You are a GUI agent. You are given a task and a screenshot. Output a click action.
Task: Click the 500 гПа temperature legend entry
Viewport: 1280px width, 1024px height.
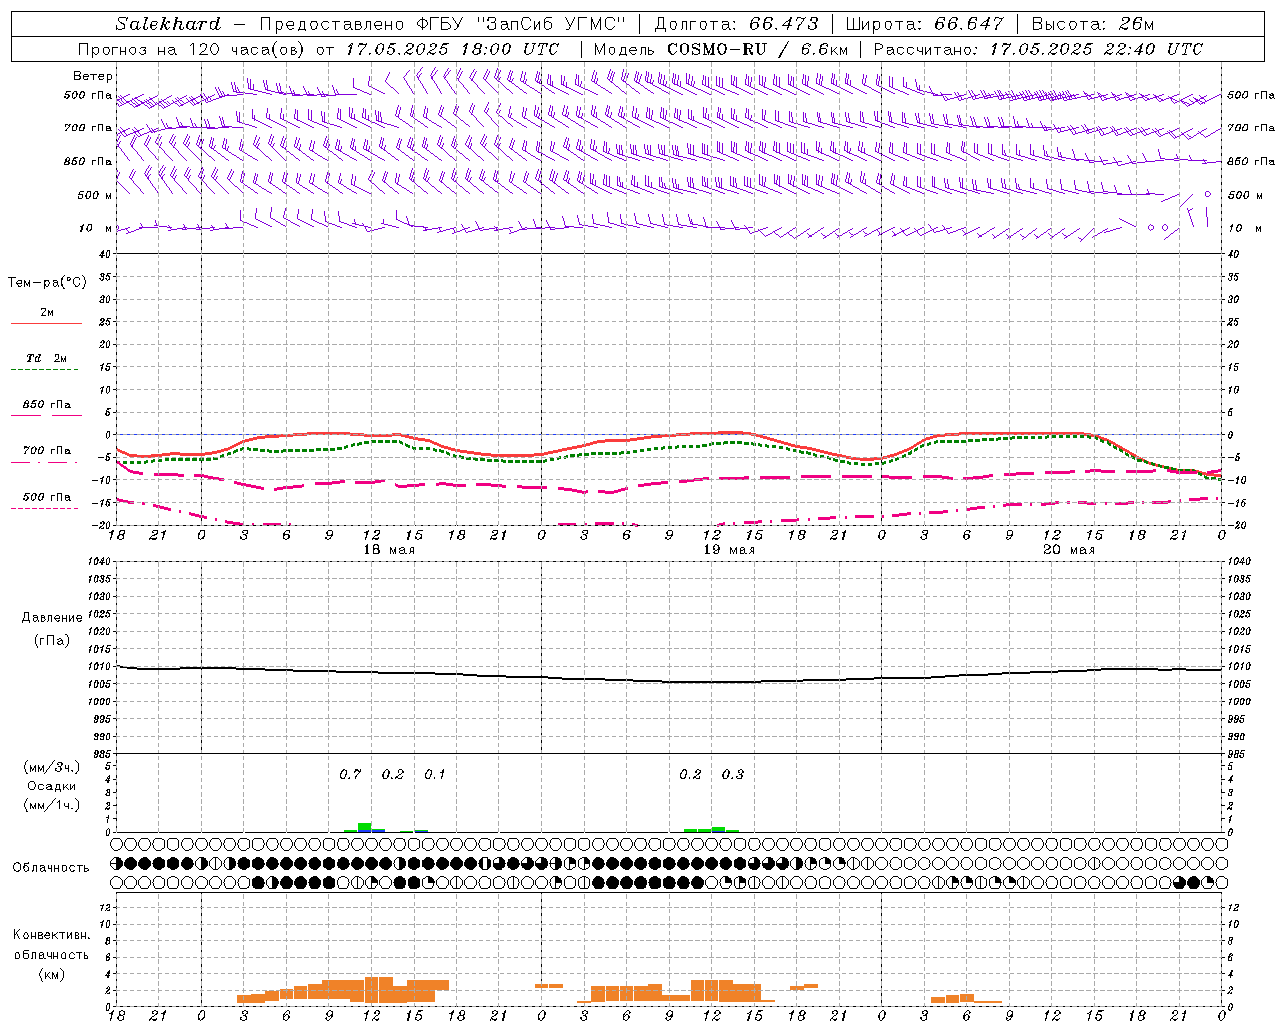pyautogui.click(x=47, y=497)
